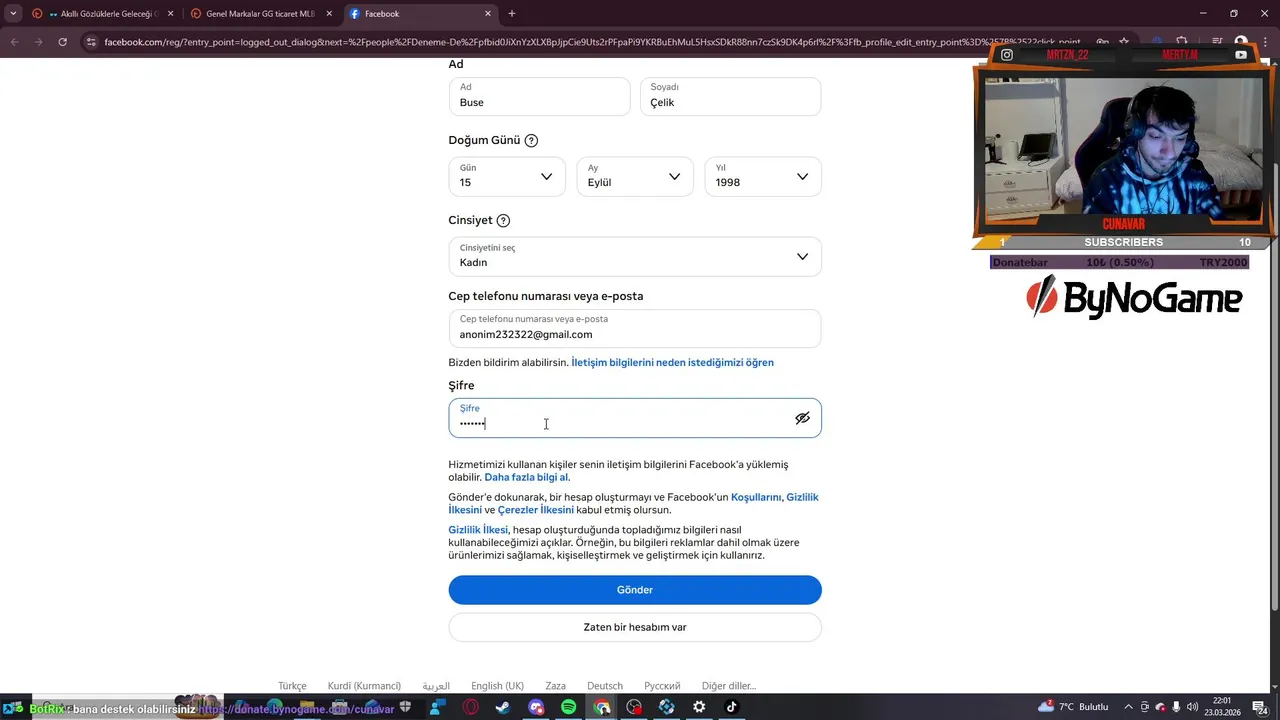Open TikTok from the taskbar
1280x720 pixels.
tap(731, 707)
